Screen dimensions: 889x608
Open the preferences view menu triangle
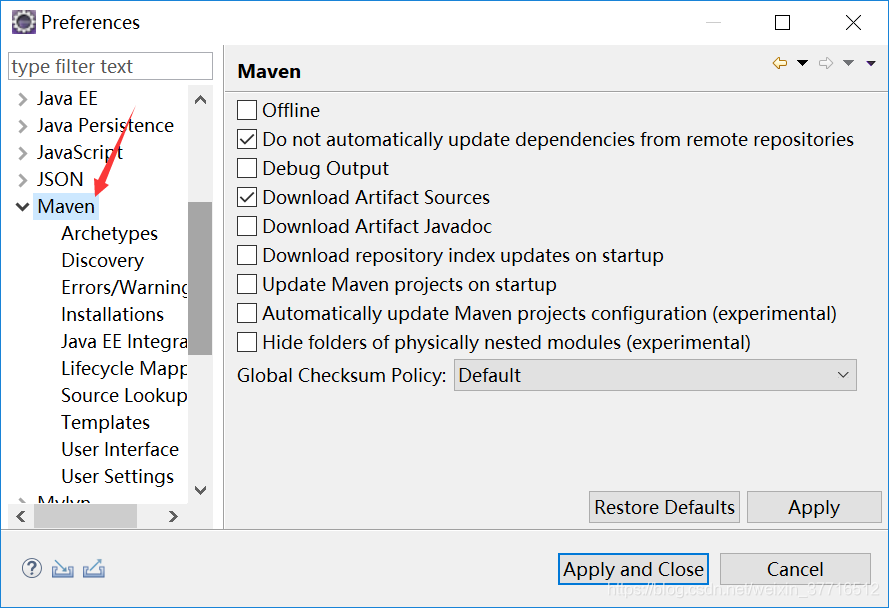coord(871,64)
